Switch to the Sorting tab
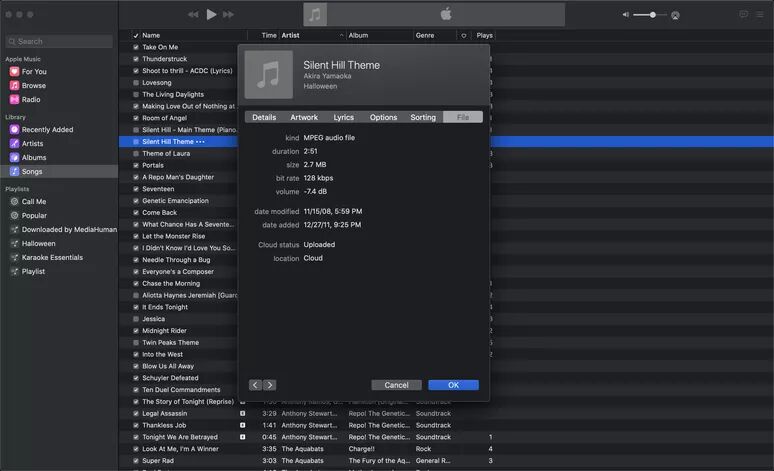 [423, 118]
